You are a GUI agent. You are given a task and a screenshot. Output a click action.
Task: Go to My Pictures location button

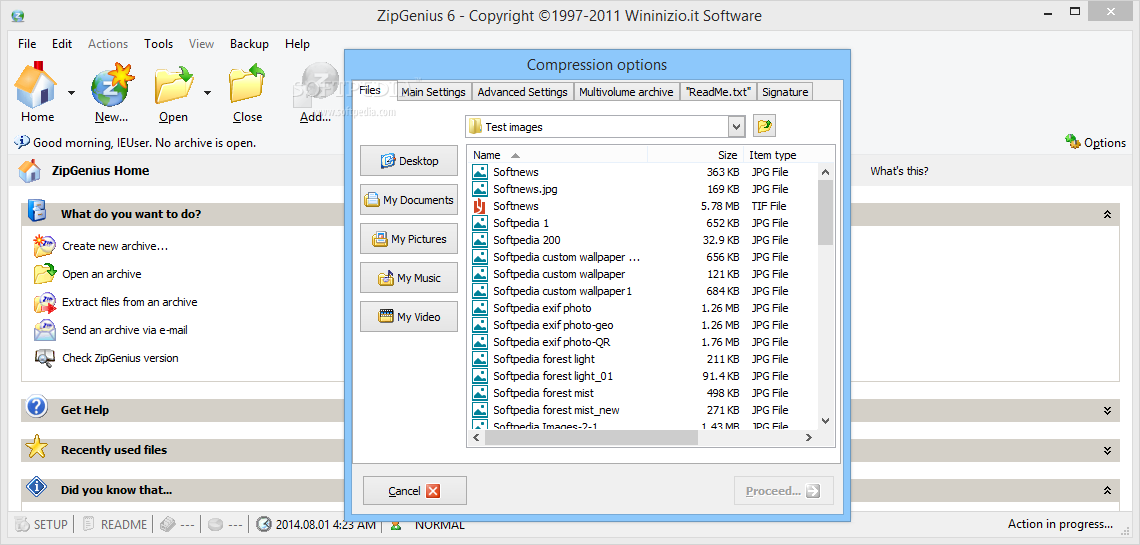tap(409, 238)
